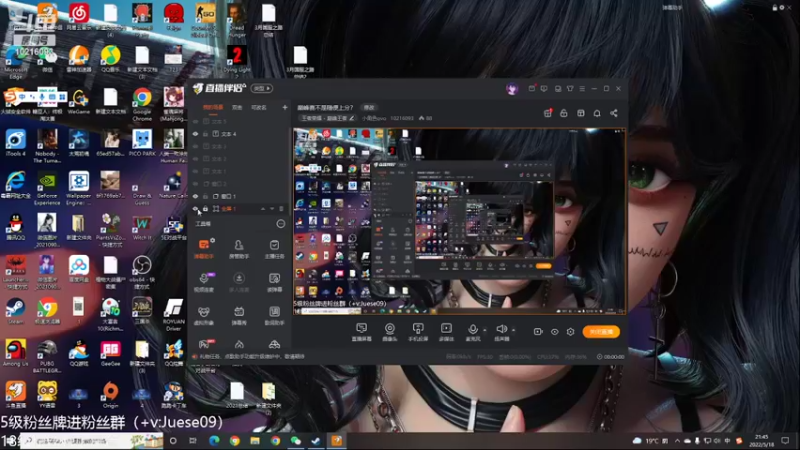This screenshot has height=450, width=800.
Task: Open the 弹幕助手 tool in the toolbox
Action: (204, 248)
